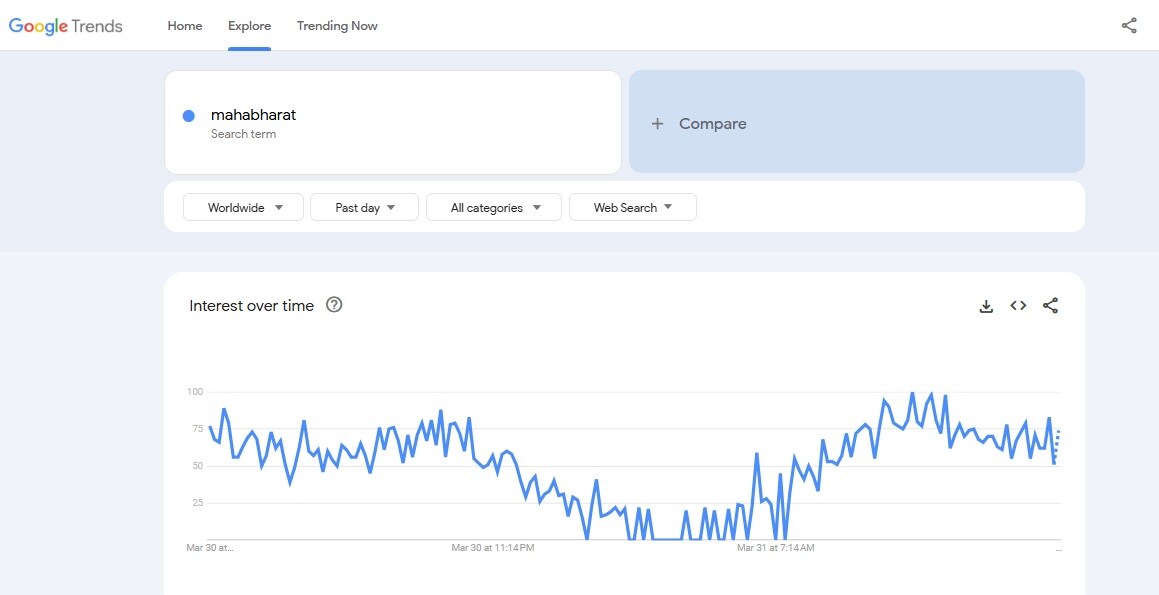This screenshot has height=595, width=1159.
Task: Click the Mar 31 at 7:14AM axis label
Action: coord(775,548)
